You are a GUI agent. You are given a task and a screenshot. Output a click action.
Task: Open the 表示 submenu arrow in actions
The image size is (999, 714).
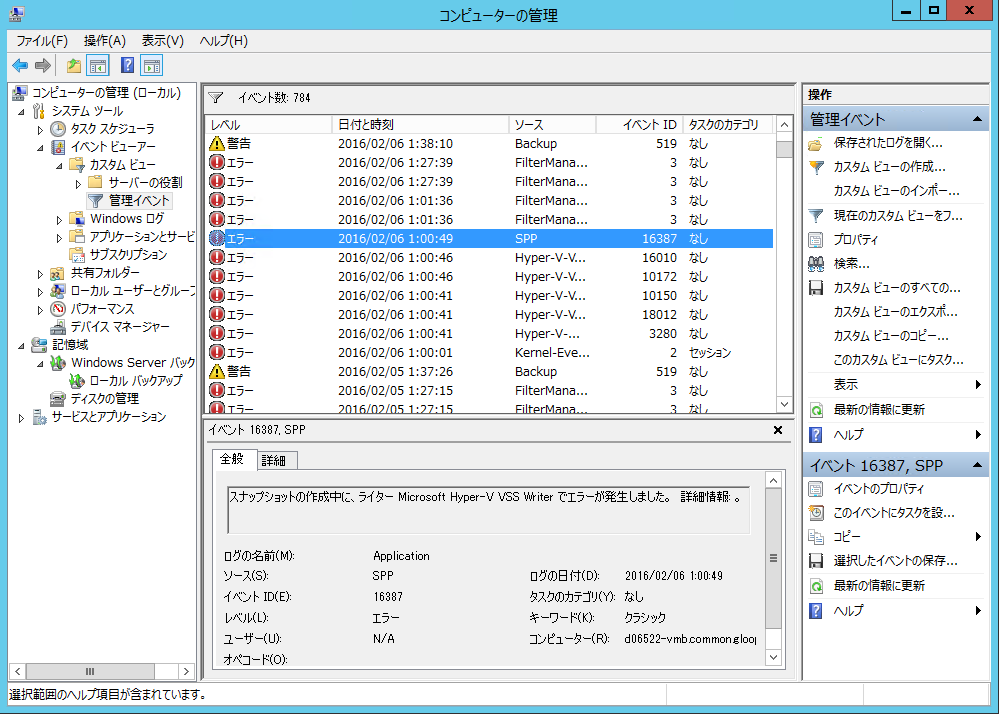point(977,384)
